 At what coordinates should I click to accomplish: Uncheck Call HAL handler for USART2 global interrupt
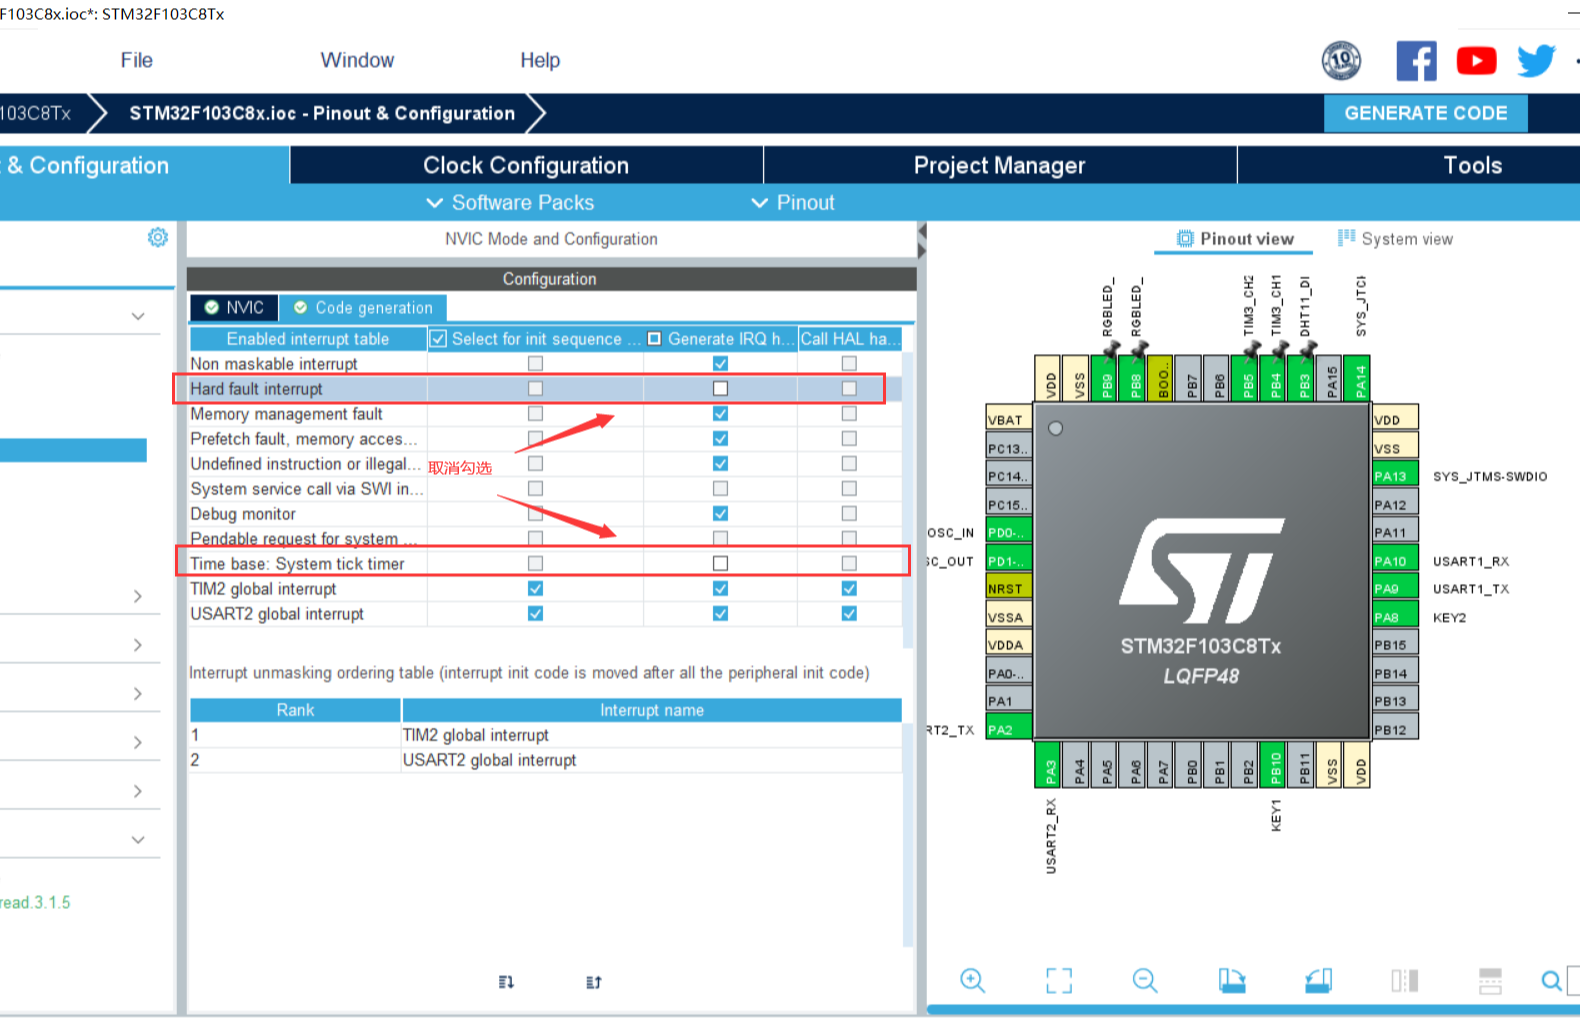click(x=849, y=613)
